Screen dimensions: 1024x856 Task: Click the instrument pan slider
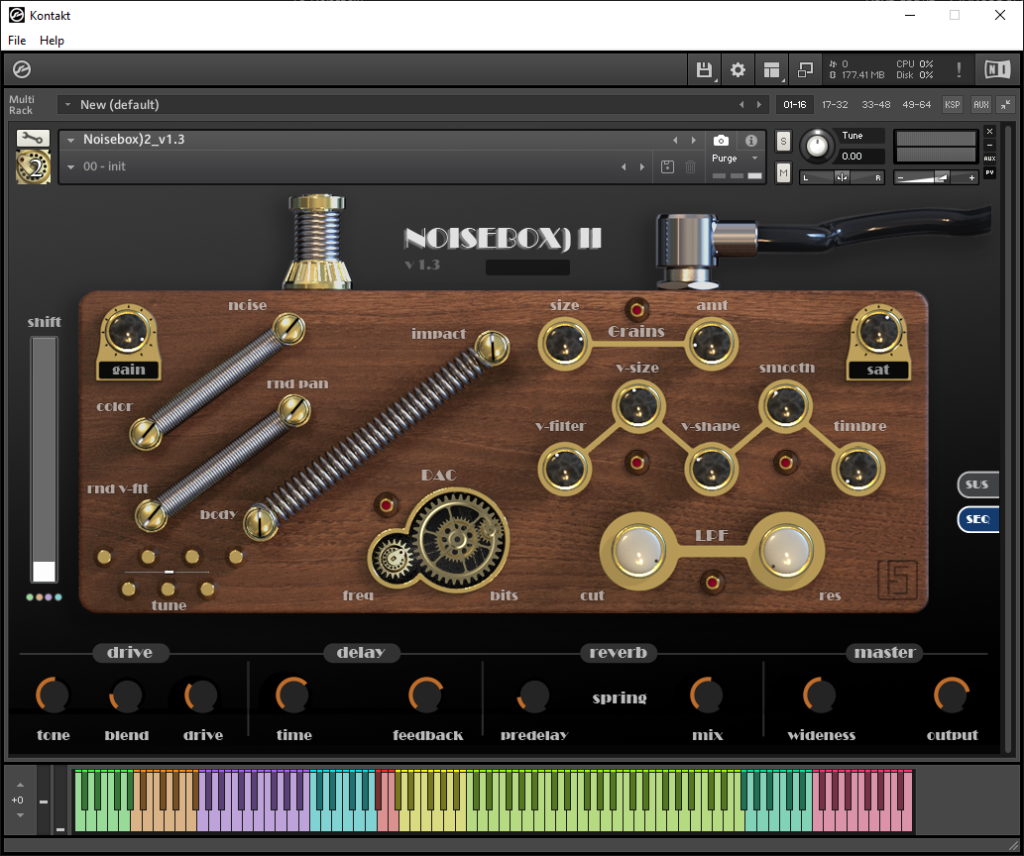pyautogui.click(x=842, y=177)
